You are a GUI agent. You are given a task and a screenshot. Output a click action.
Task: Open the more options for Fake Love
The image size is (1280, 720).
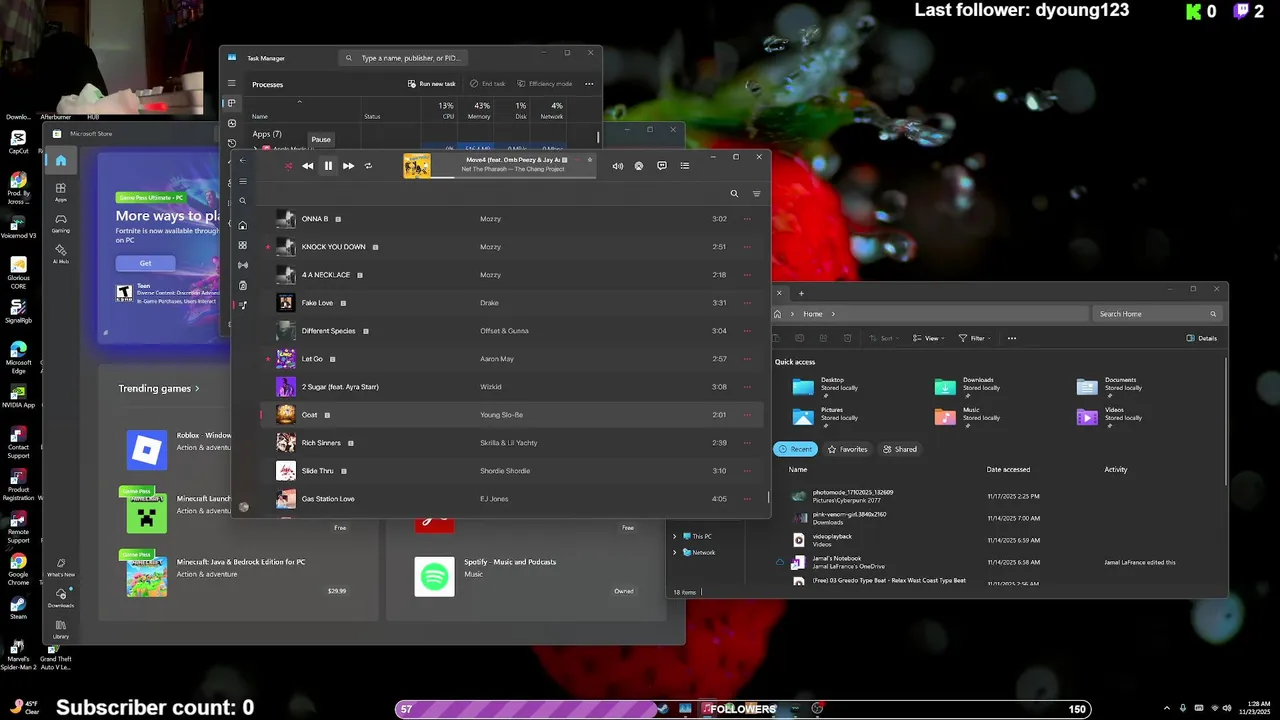click(747, 303)
